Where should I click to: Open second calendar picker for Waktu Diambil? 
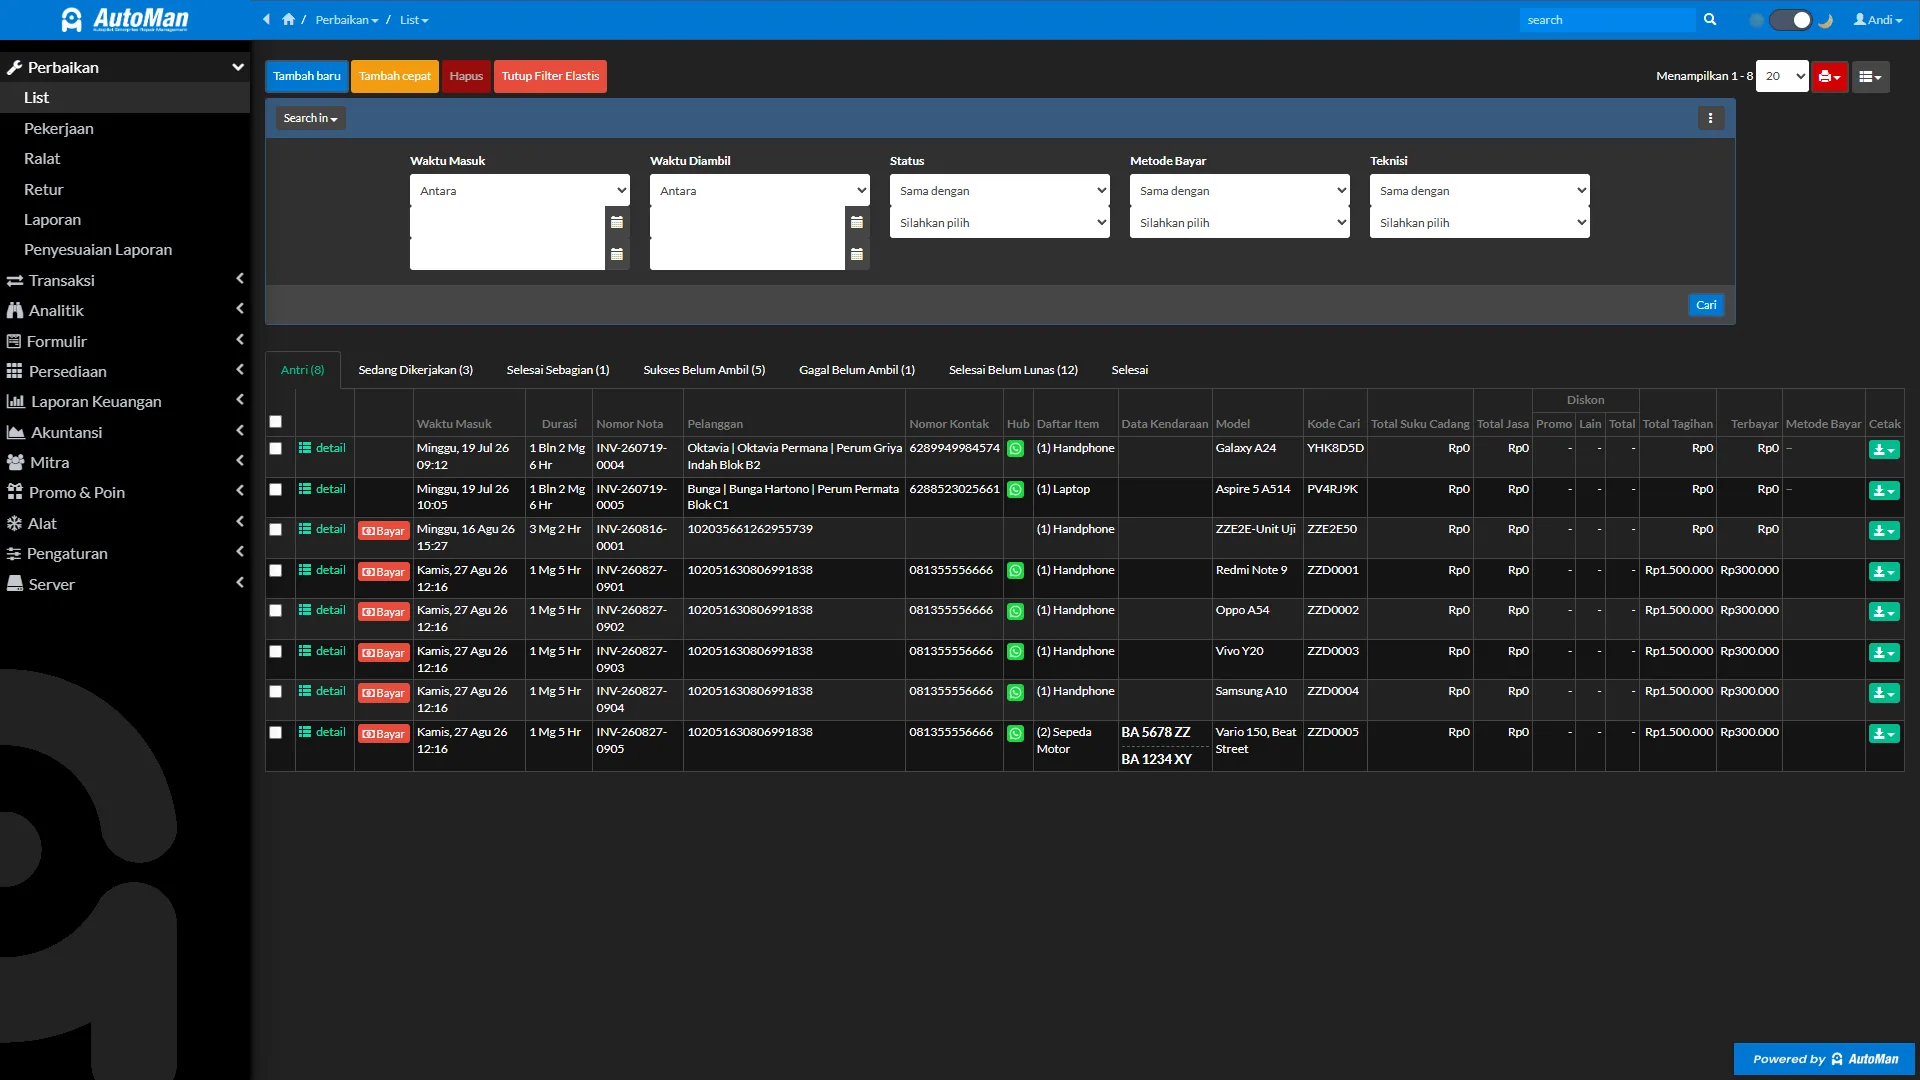click(x=857, y=254)
